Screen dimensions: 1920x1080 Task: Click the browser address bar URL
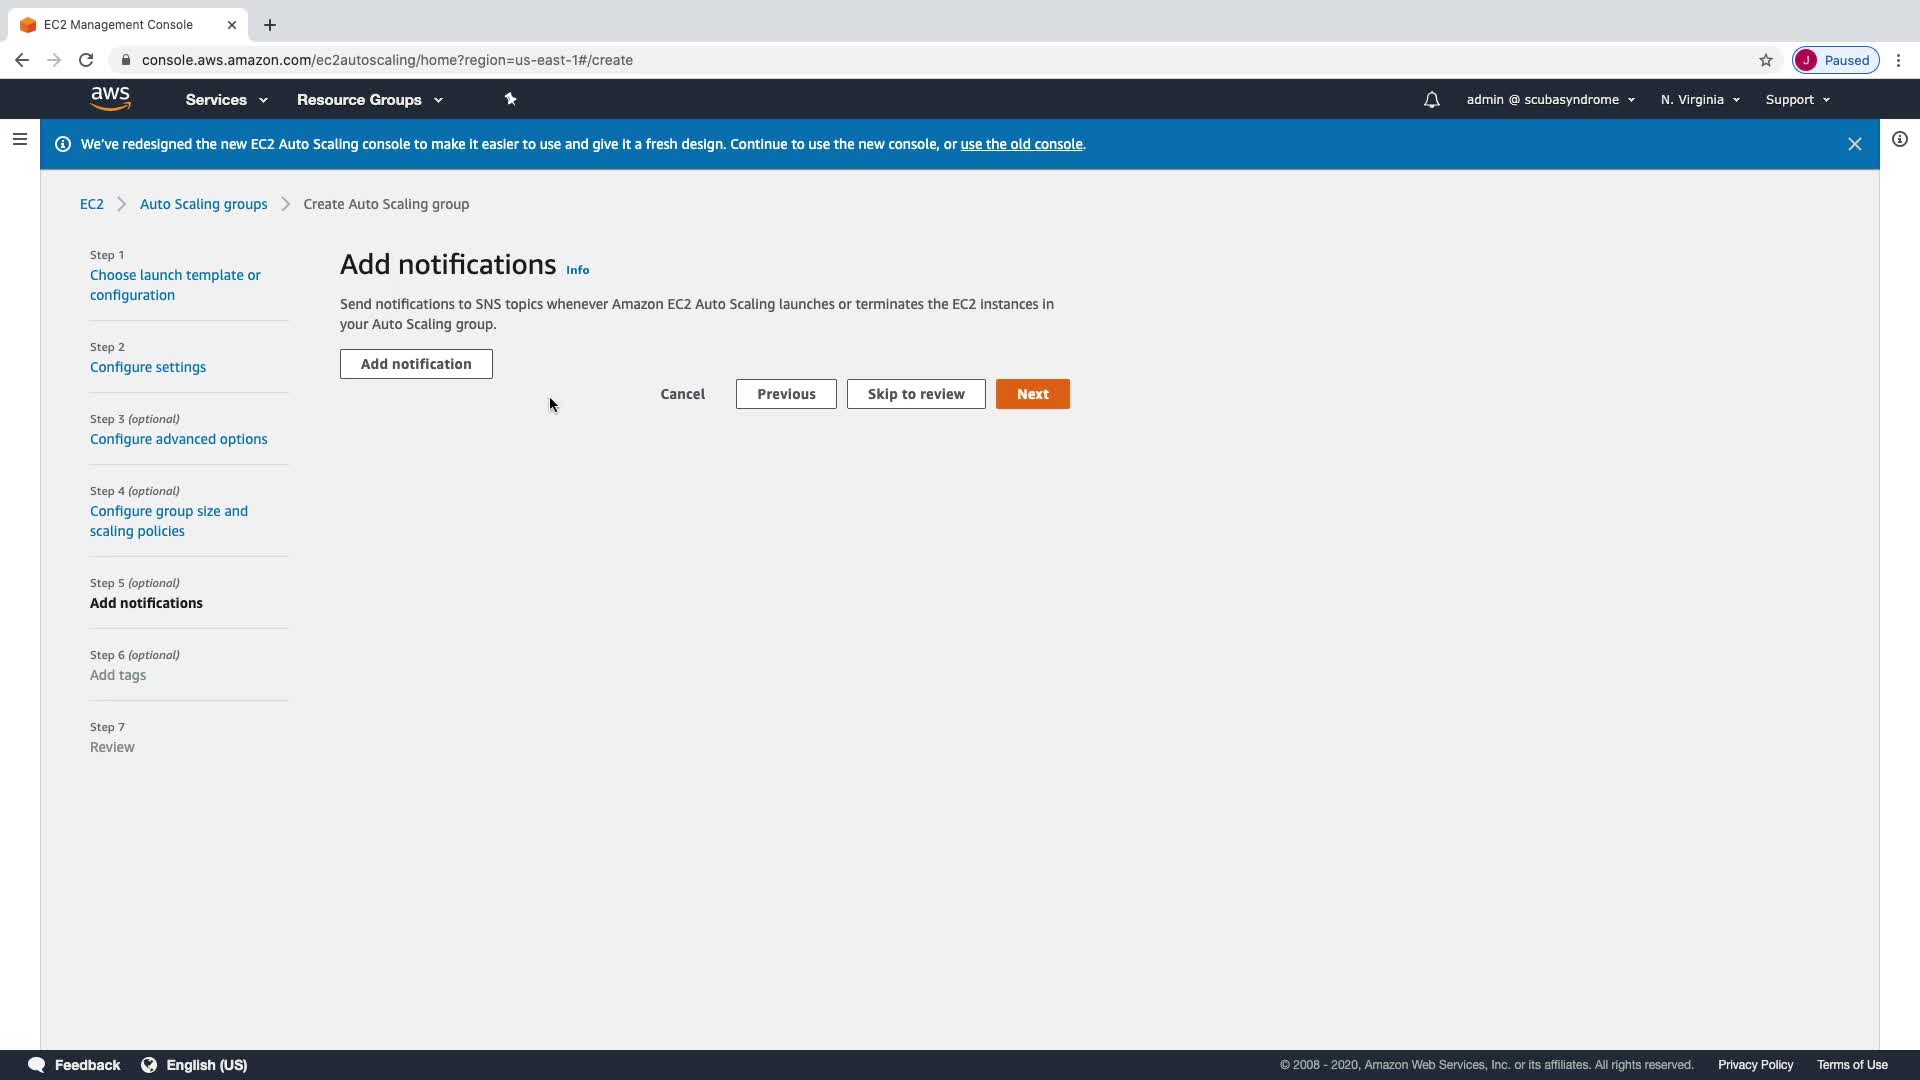pyautogui.click(x=387, y=60)
